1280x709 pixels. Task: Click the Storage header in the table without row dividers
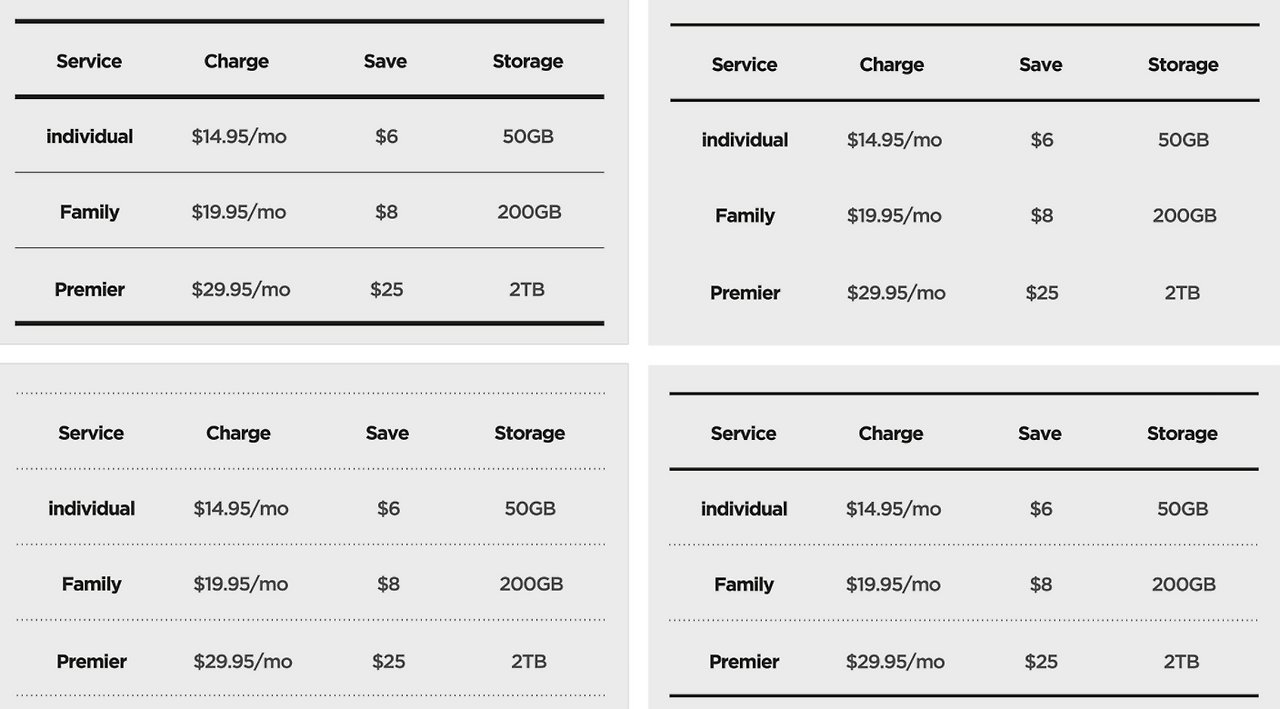pyautogui.click(x=1183, y=64)
